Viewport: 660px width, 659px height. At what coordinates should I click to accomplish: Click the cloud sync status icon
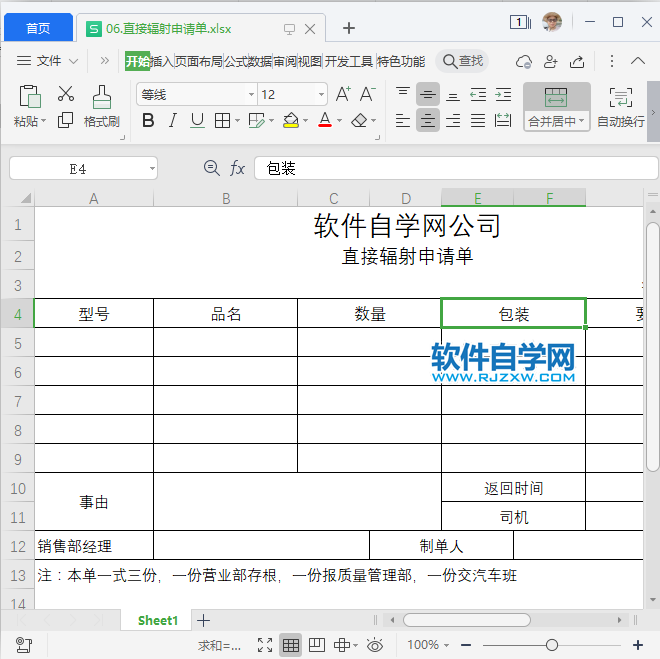tap(523, 62)
